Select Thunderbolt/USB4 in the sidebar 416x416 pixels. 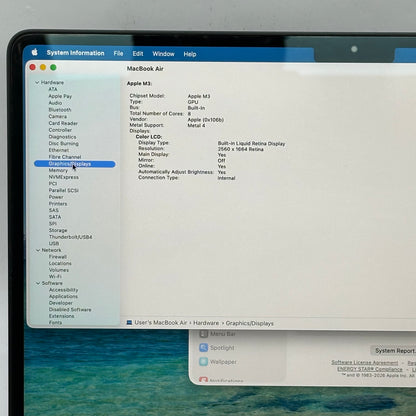(70, 237)
